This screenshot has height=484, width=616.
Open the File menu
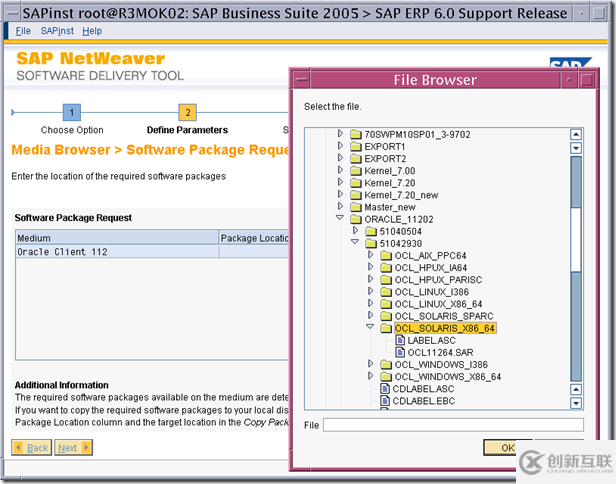[23, 31]
